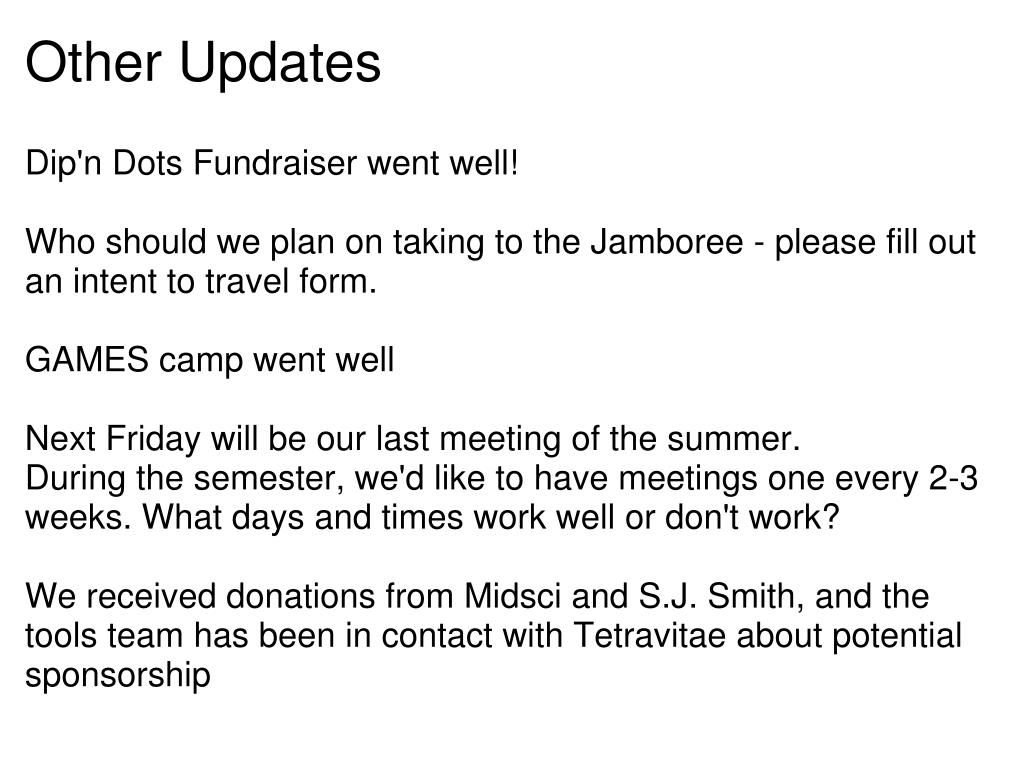The image size is (1023, 767).
Task: Click the word "Tetravitae"
Action: [650, 635]
